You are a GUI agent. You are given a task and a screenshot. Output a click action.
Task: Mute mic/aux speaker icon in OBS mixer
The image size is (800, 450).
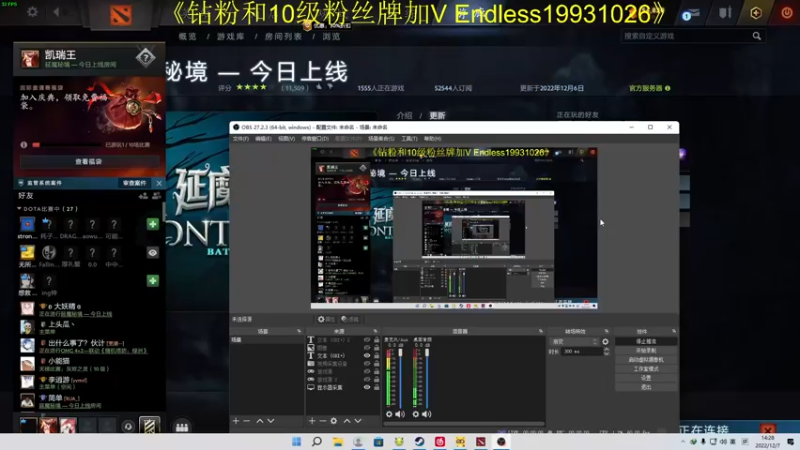click(400, 414)
